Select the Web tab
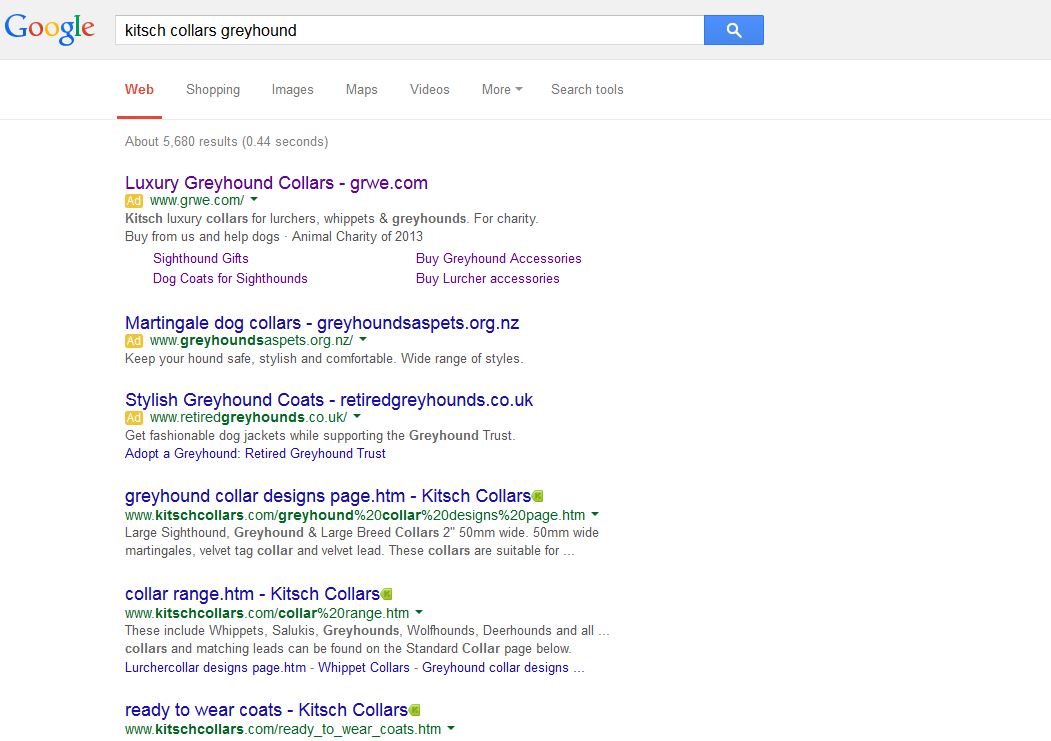Viewport: 1051px width, 741px height. click(x=139, y=89)
